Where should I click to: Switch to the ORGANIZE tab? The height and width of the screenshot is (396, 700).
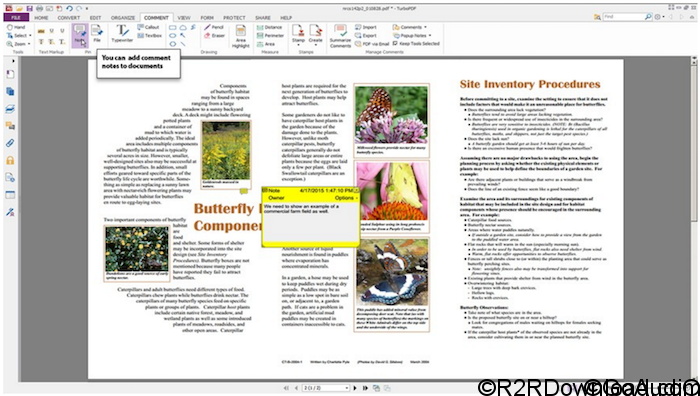(123, 18)
